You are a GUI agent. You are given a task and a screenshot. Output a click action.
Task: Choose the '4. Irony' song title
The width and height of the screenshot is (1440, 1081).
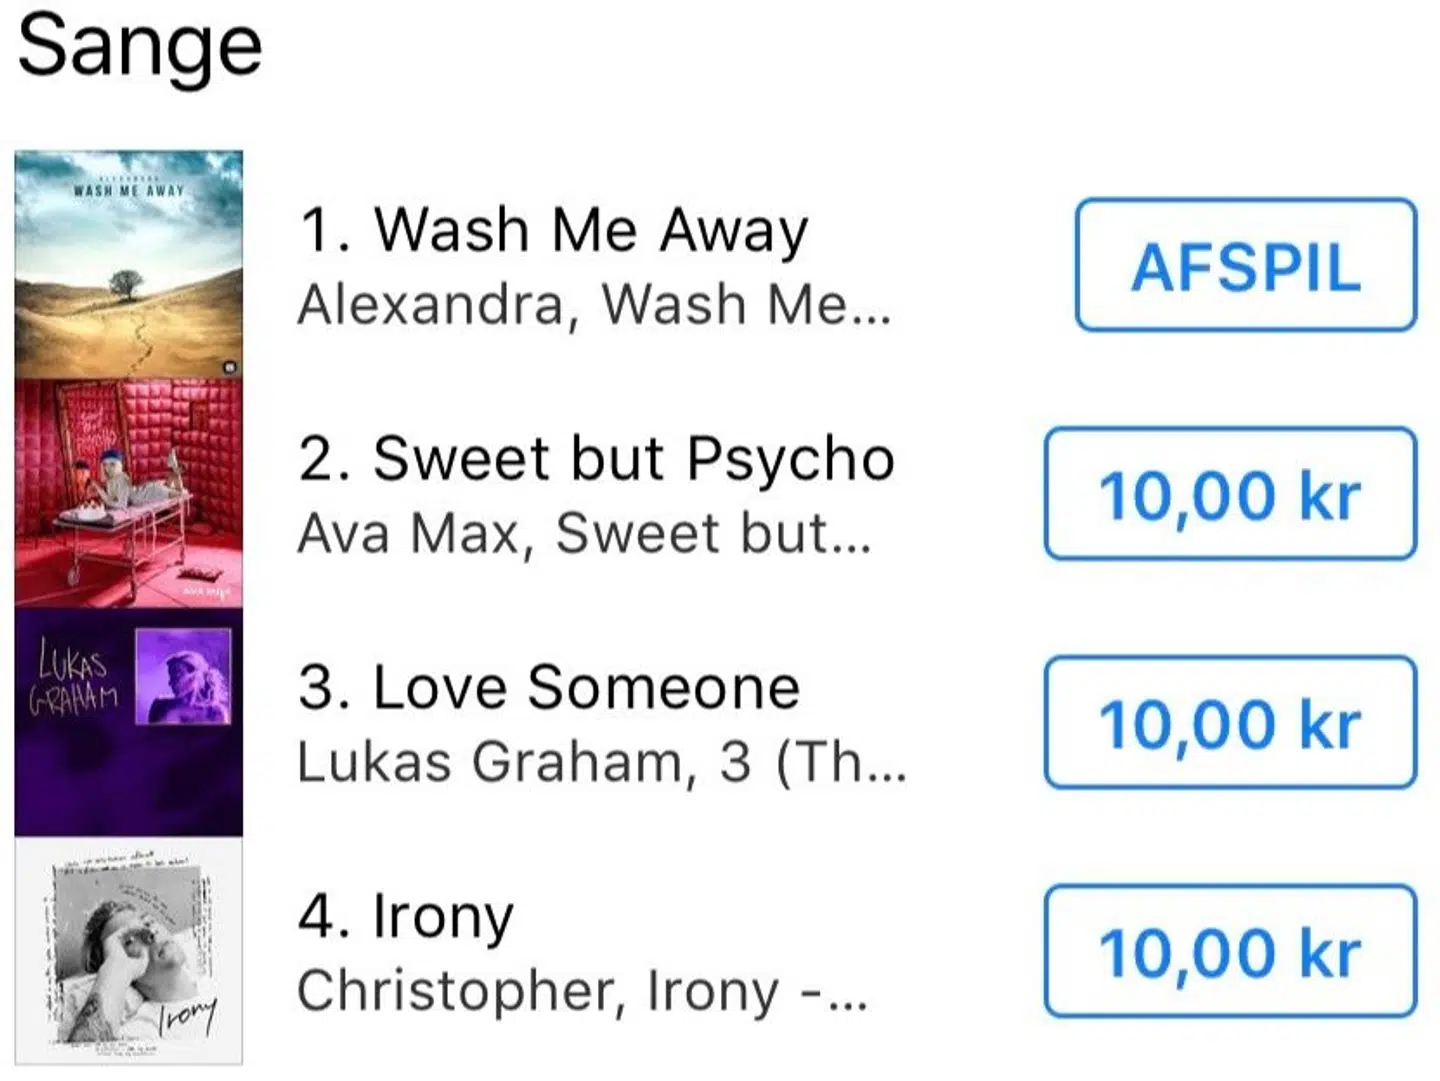406,916
